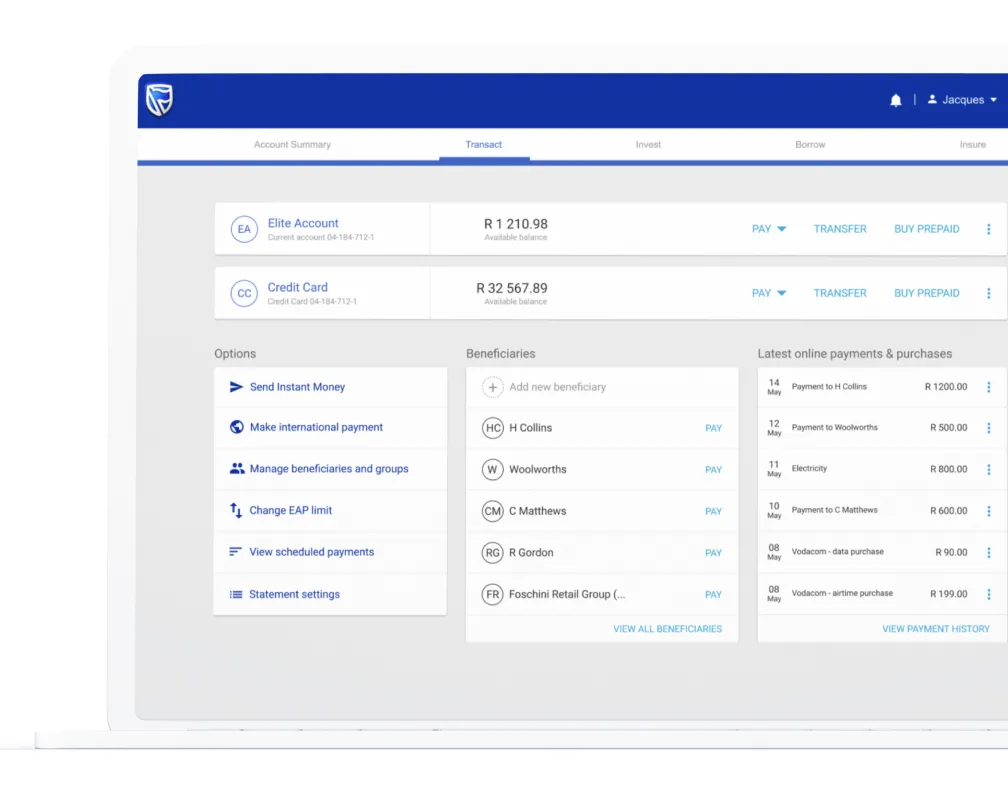Viewport: 1008px width, 796px height.
Task: Expand the PAY dropdown for Credit Card
Action: 769,293
